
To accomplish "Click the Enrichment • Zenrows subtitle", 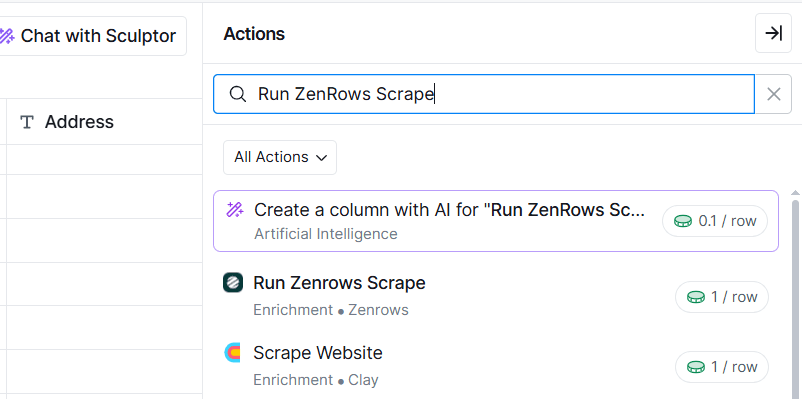I will pos(331,310).
